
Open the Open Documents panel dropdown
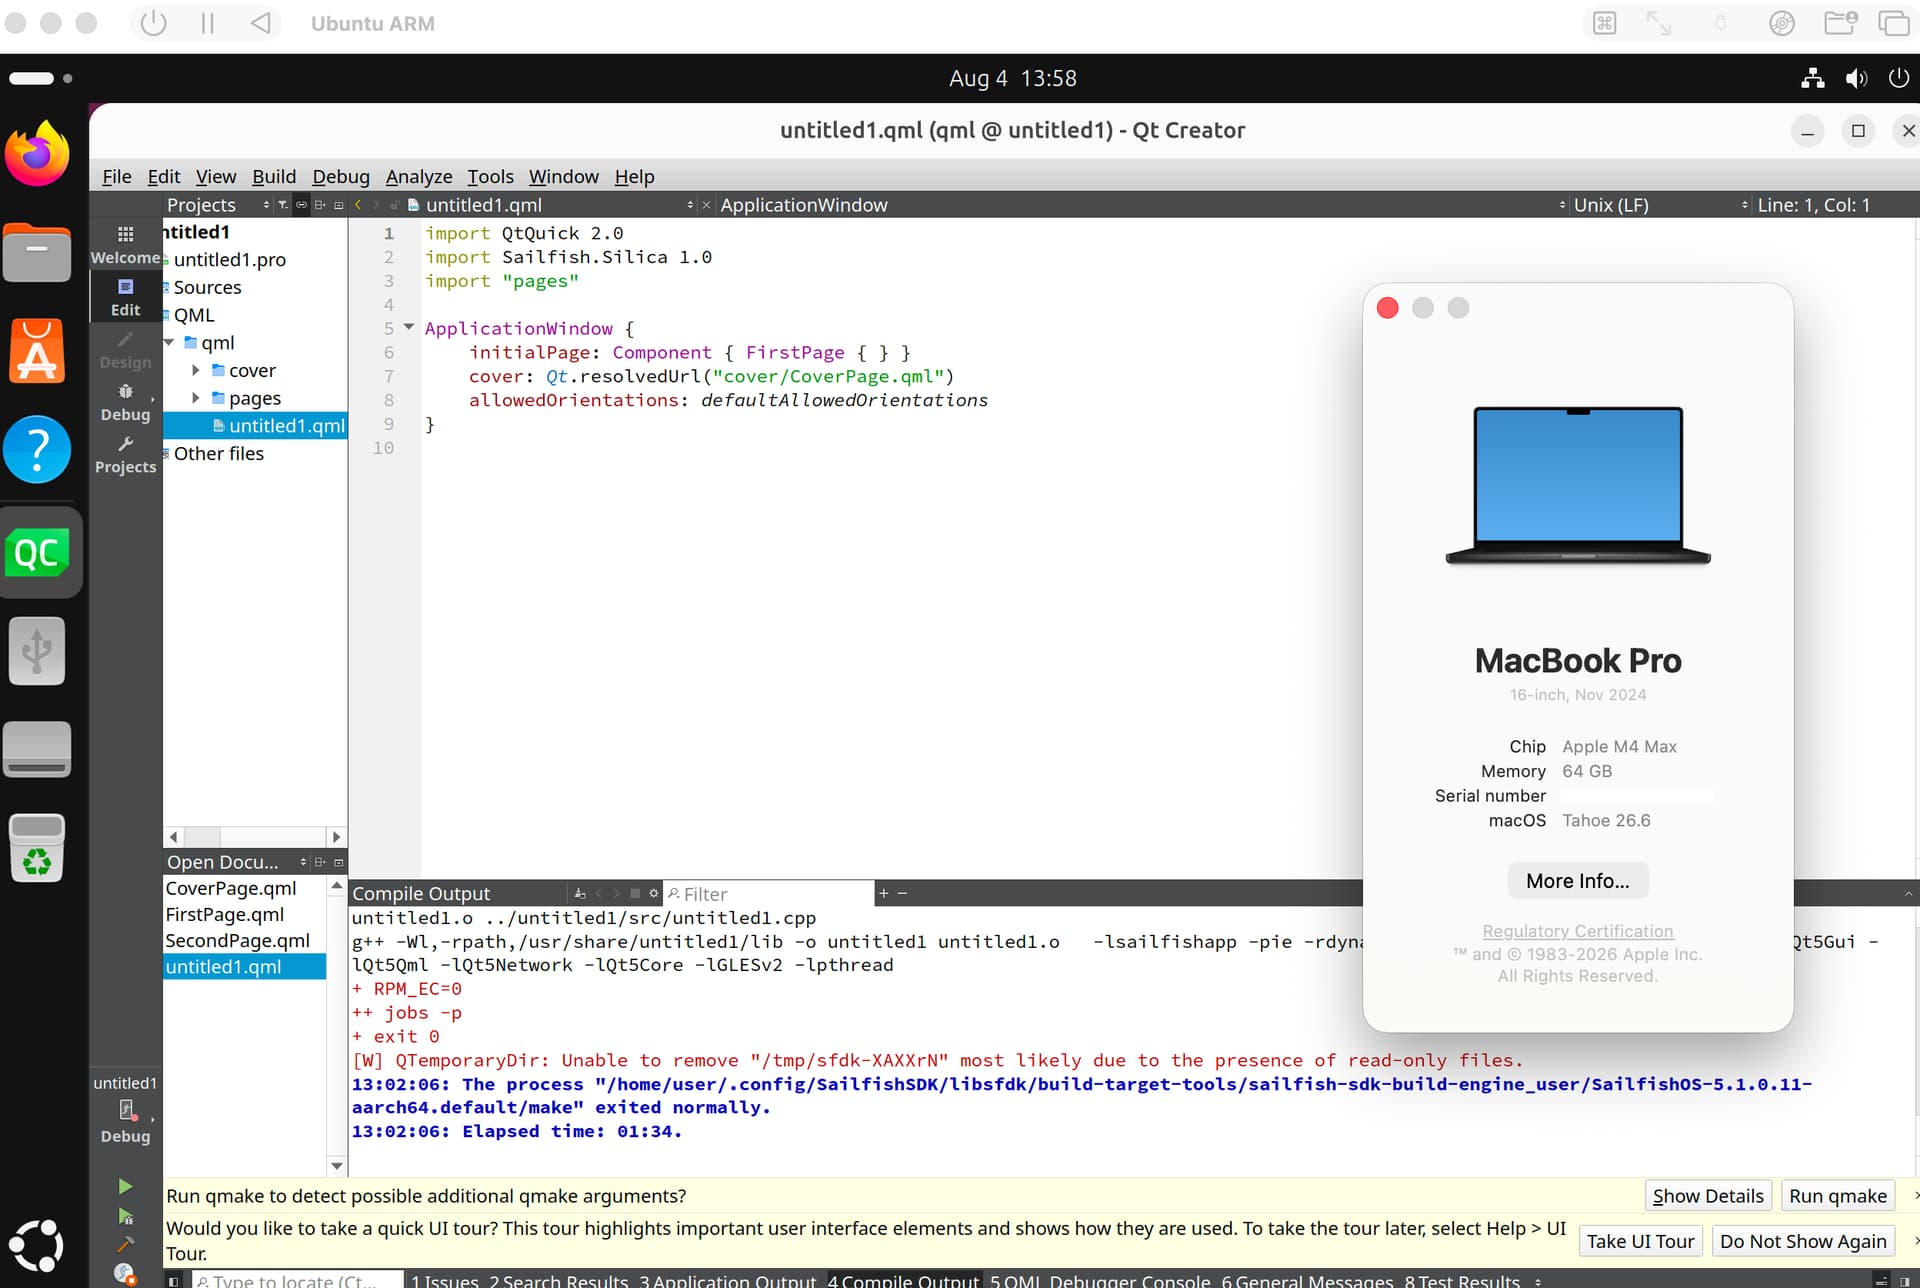click(236, 862)
